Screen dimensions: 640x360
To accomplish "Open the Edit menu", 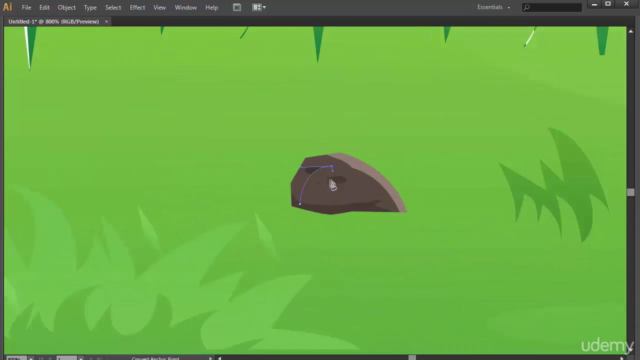I will click(44, 7).
